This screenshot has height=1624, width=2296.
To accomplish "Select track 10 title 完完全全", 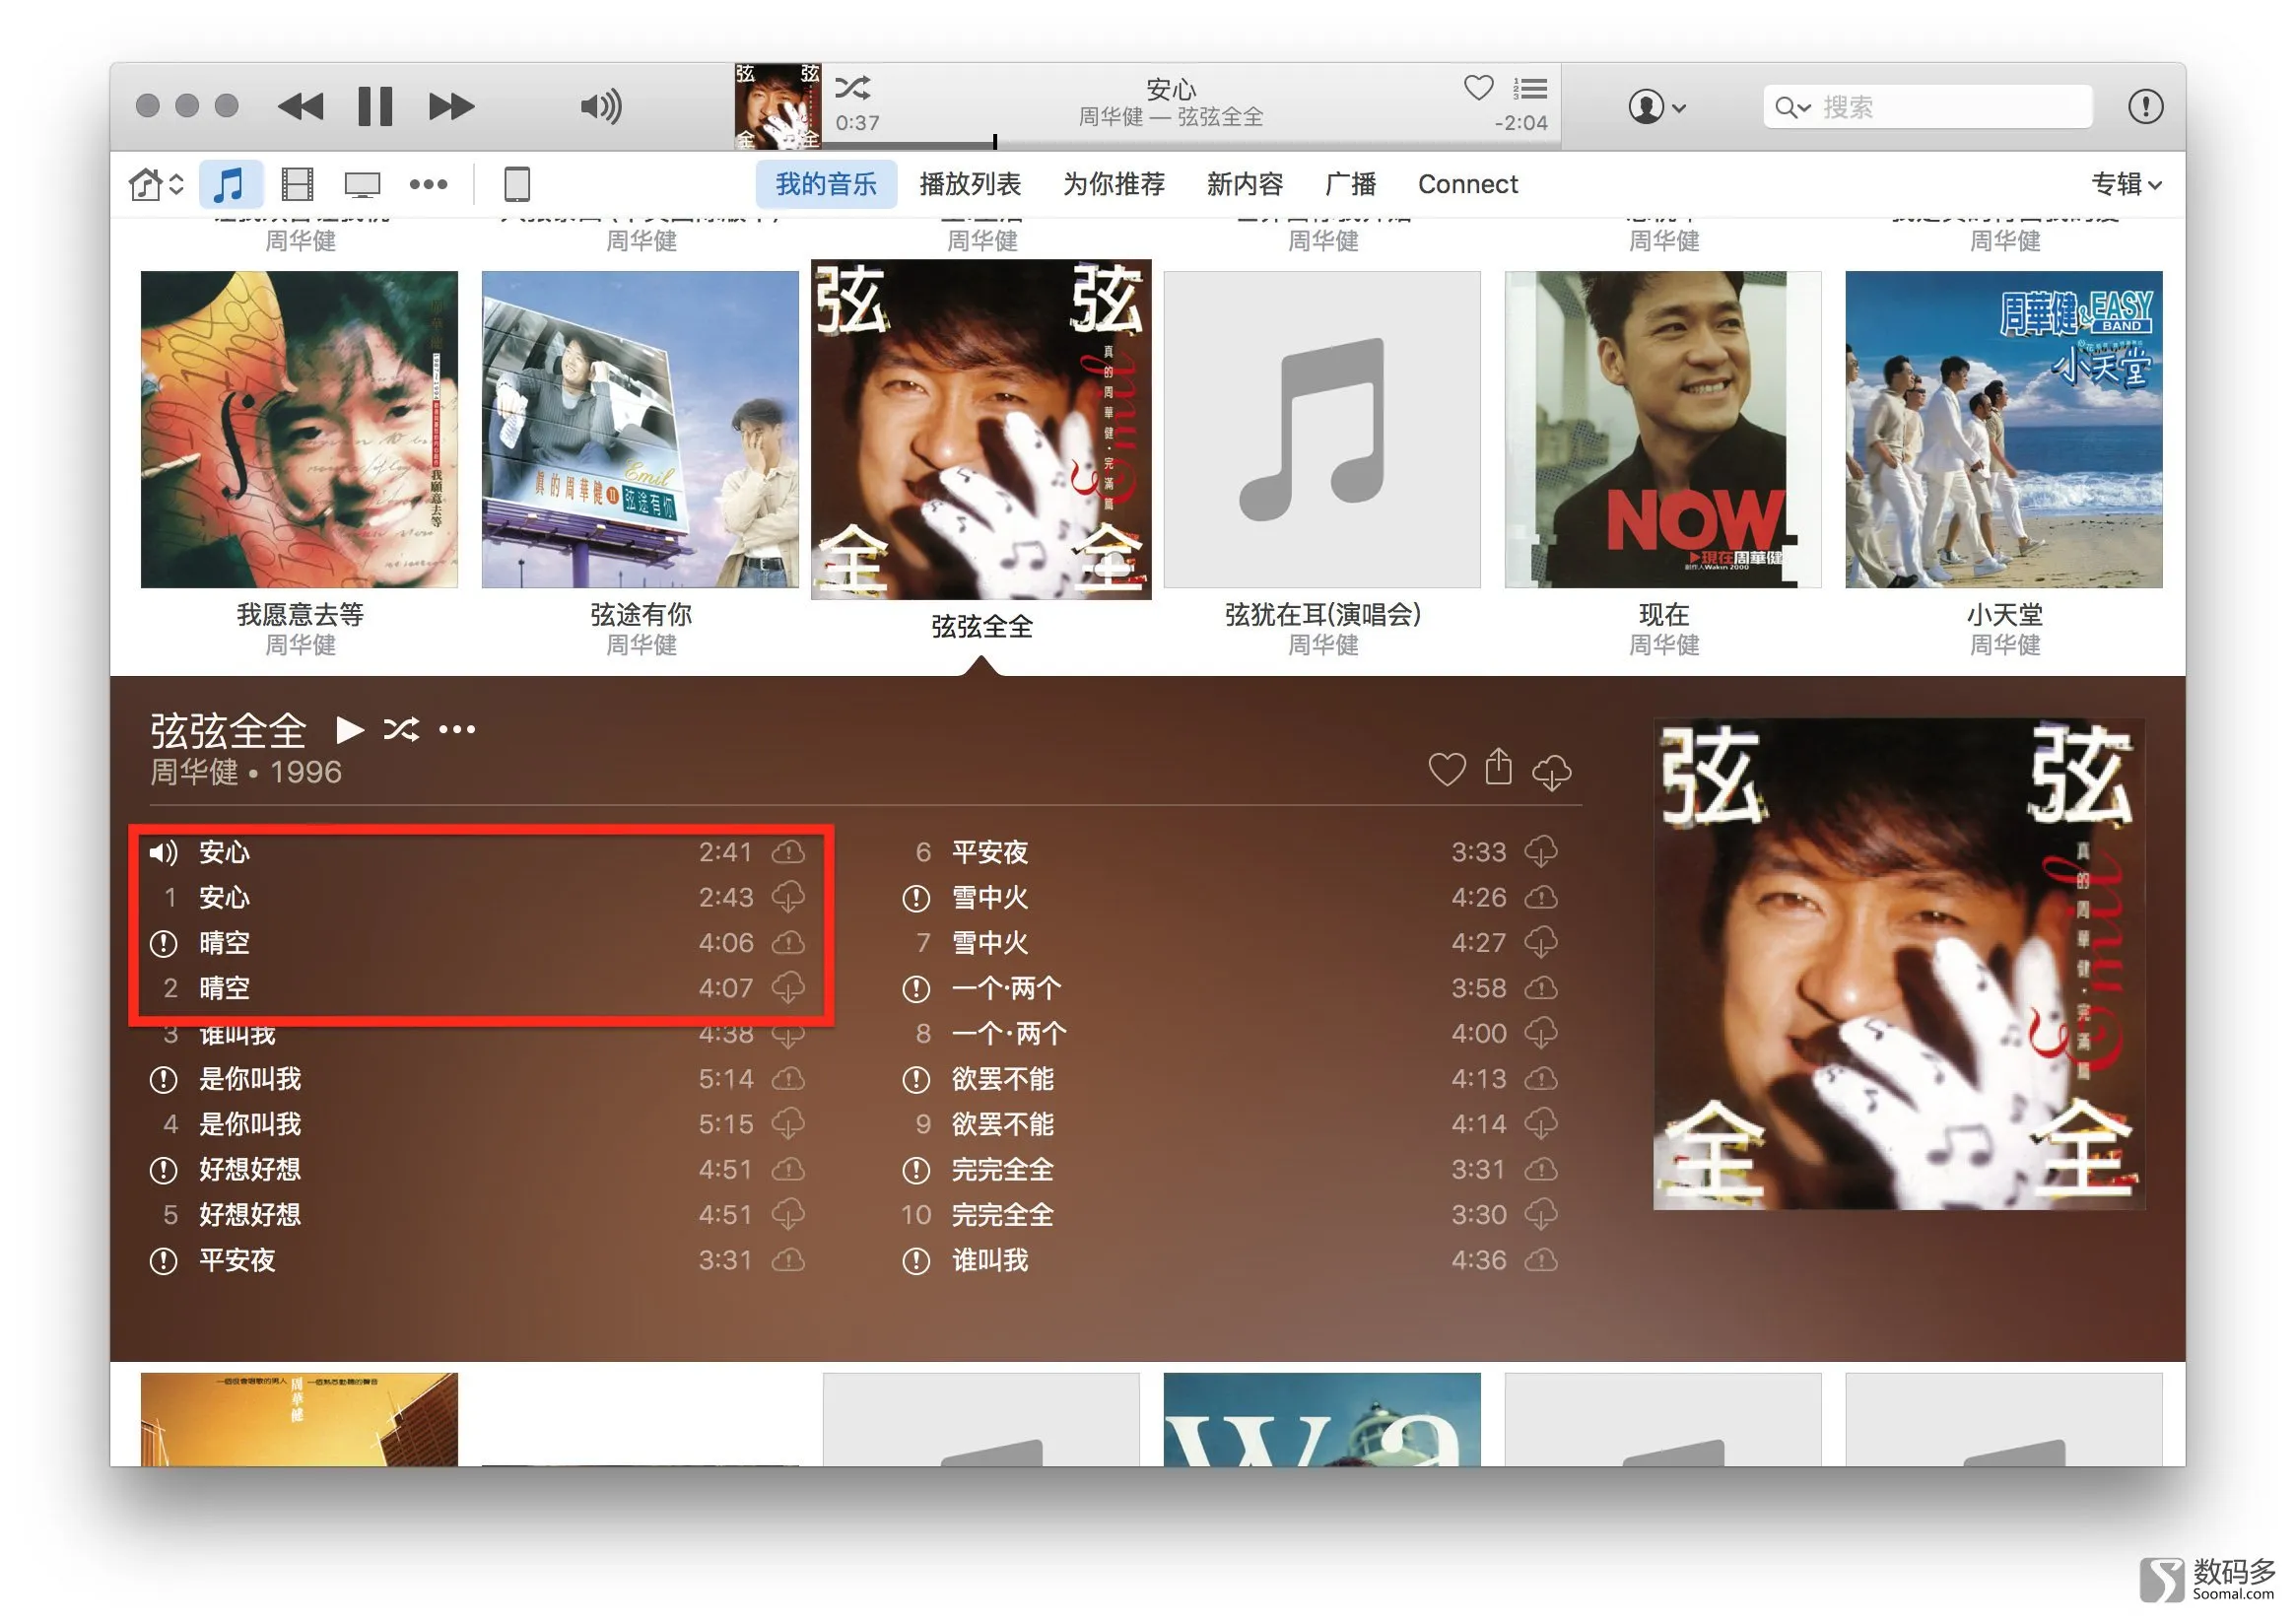I will (x=1003, y=1215).
